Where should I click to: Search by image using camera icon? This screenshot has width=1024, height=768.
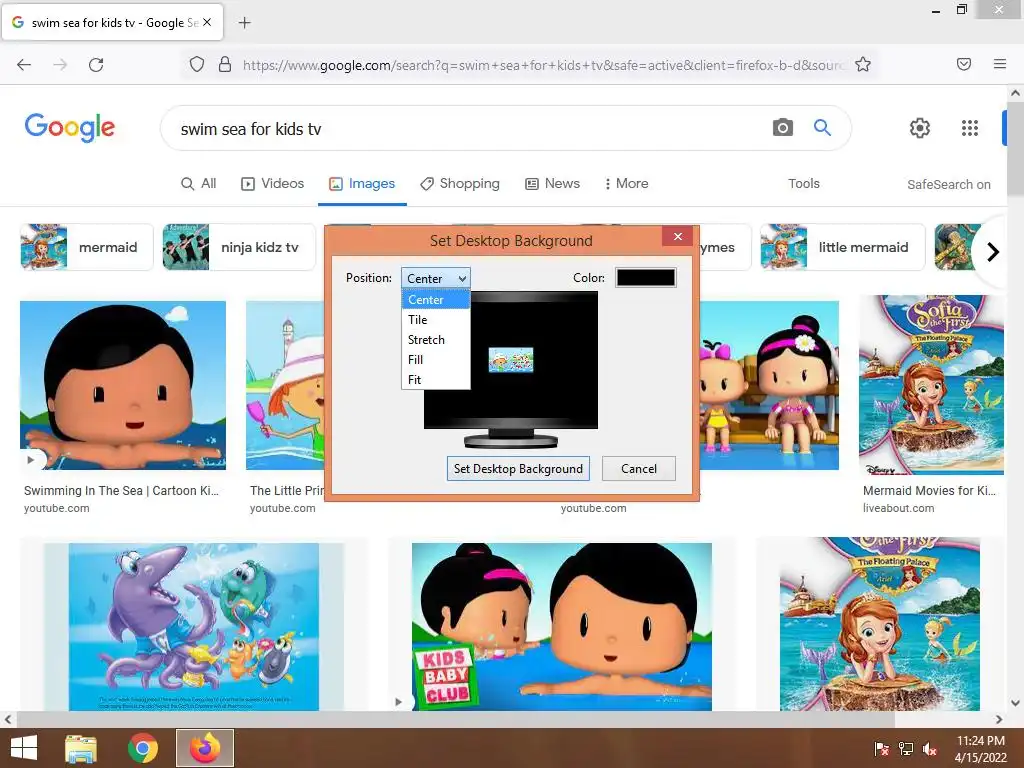(782, 127)
